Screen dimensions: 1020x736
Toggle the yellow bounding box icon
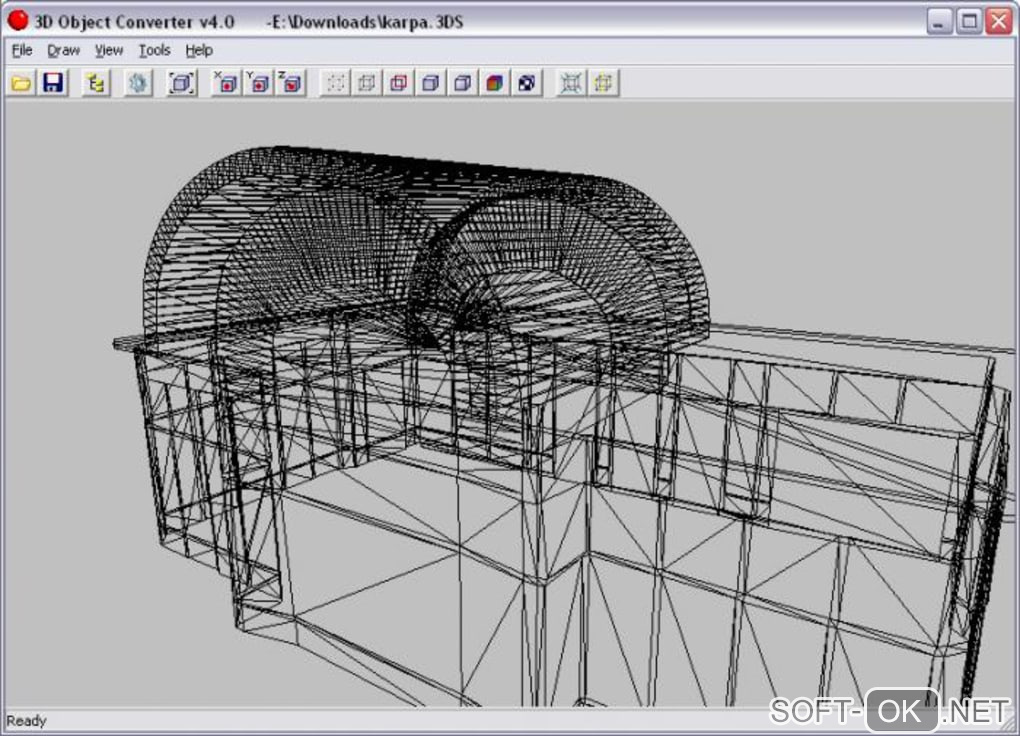[x=602, y=83]
